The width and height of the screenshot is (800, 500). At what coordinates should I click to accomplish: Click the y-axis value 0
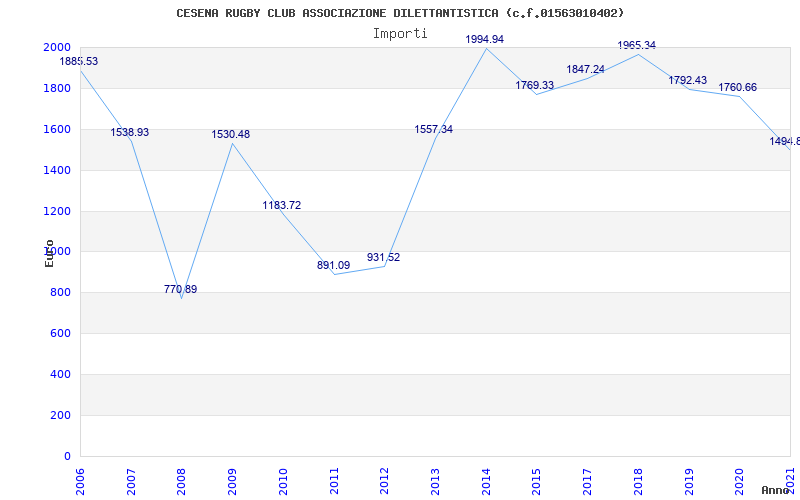click(x=67, y=456)
